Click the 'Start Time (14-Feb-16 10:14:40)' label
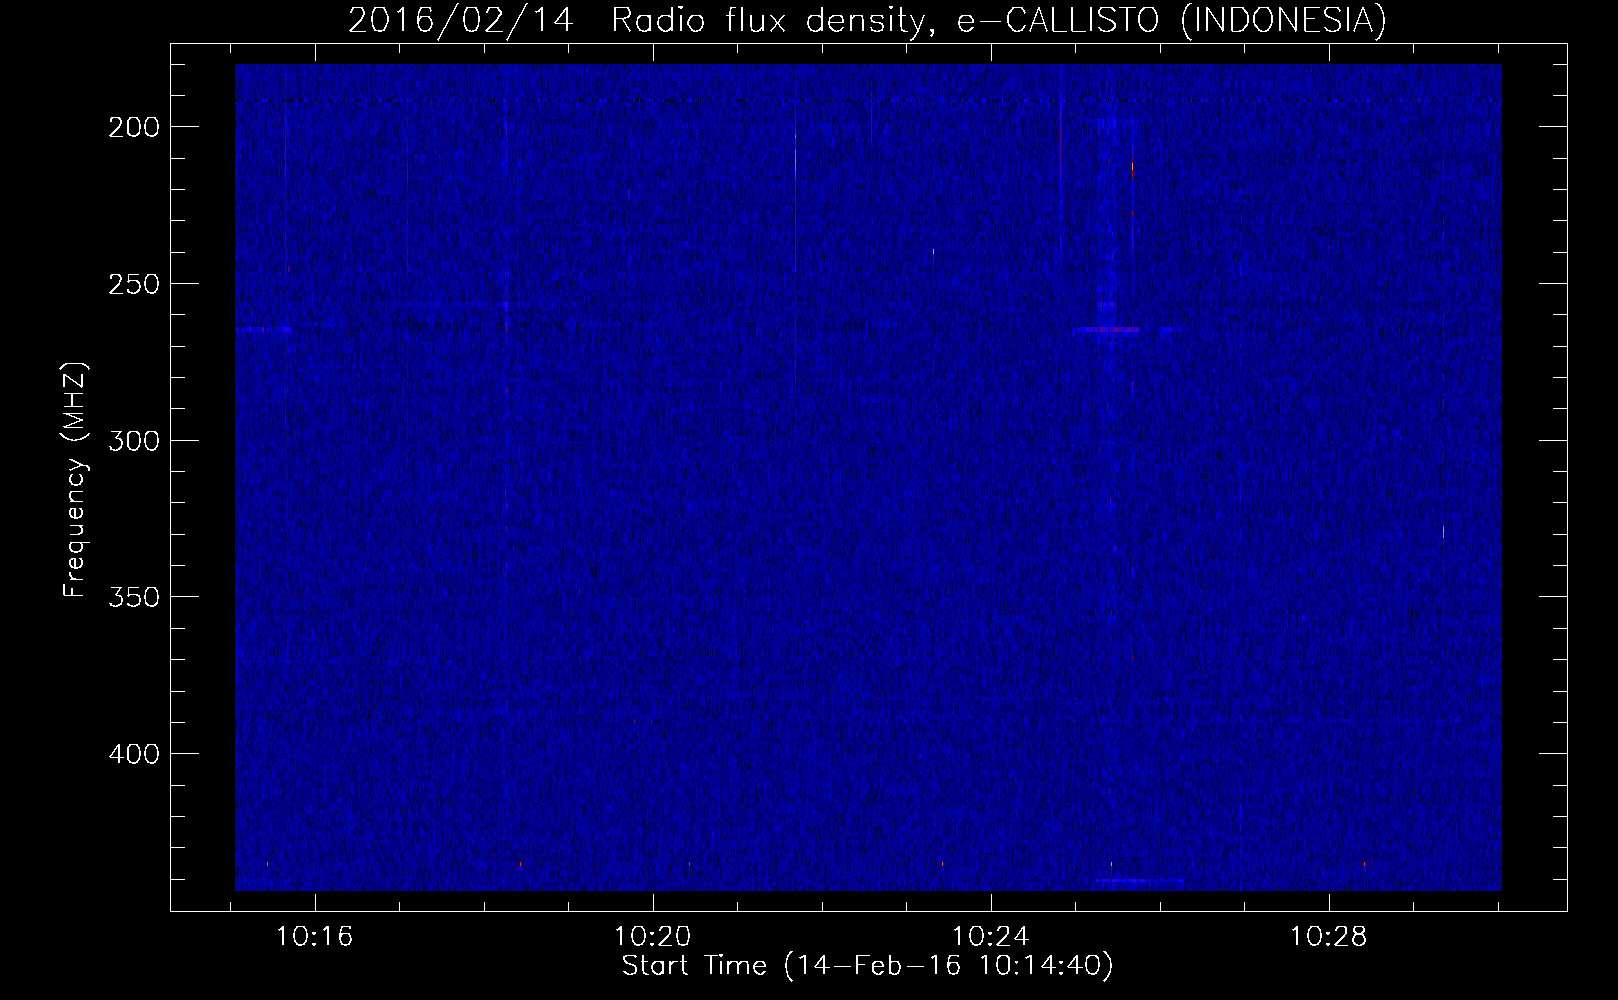The height and width of the screenshot is (1000, 1618). tap(867, 966)
